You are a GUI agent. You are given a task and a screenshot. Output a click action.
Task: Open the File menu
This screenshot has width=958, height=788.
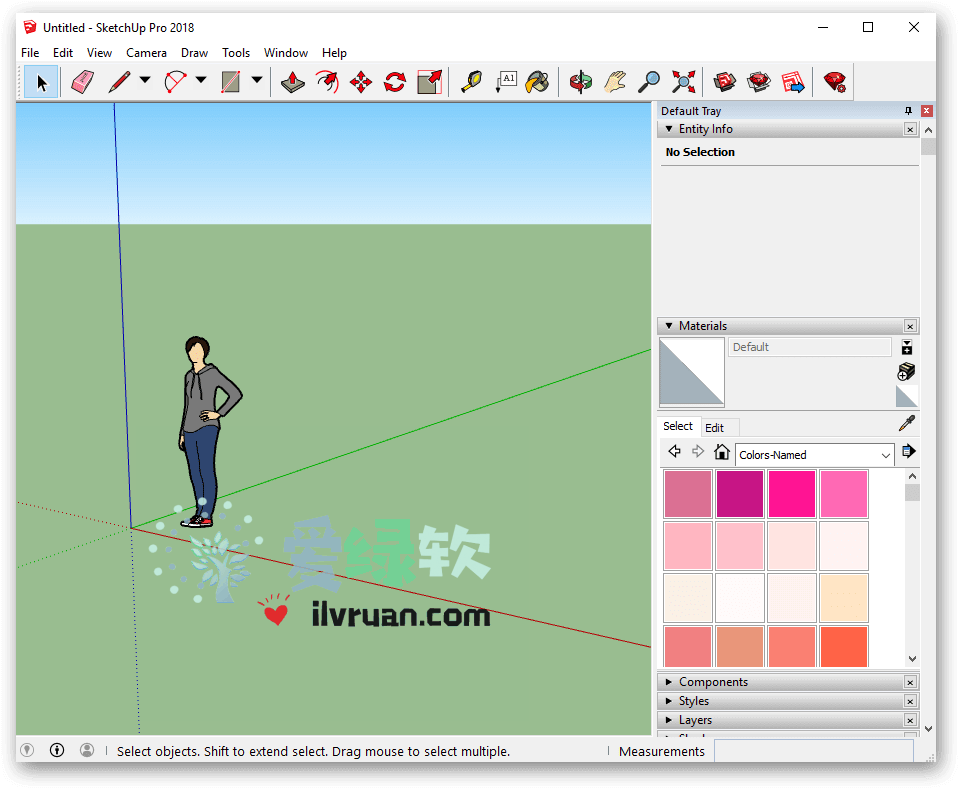[30, 53]
